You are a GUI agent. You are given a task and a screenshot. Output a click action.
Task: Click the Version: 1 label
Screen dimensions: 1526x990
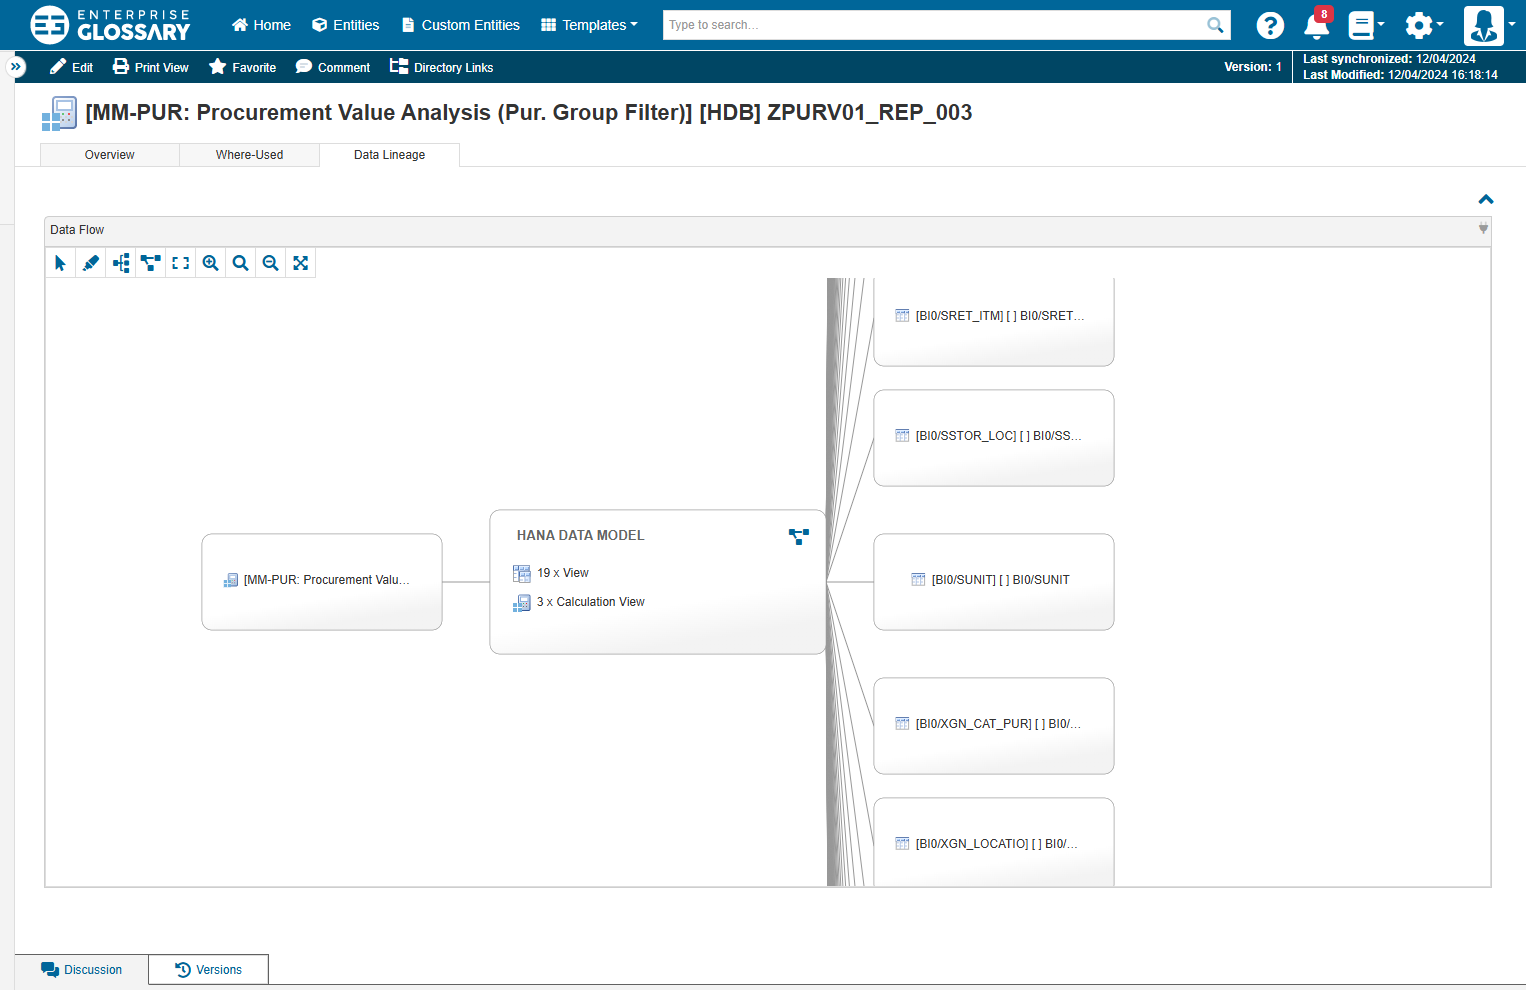(1252, 67)
